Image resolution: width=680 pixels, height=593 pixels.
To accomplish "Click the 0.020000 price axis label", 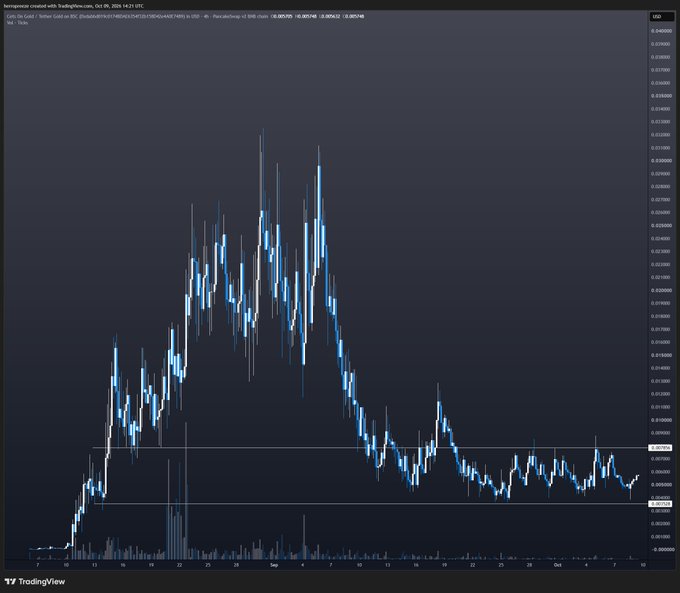I will click(661, 290).
